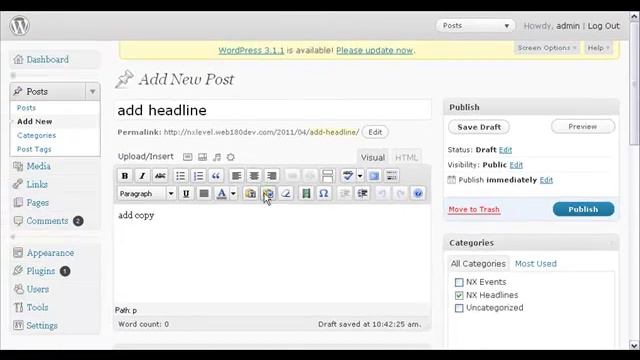Open the spellchecker language dropdown arrow
The height and width of the screenshot is (360, 640).
point(360,176)
